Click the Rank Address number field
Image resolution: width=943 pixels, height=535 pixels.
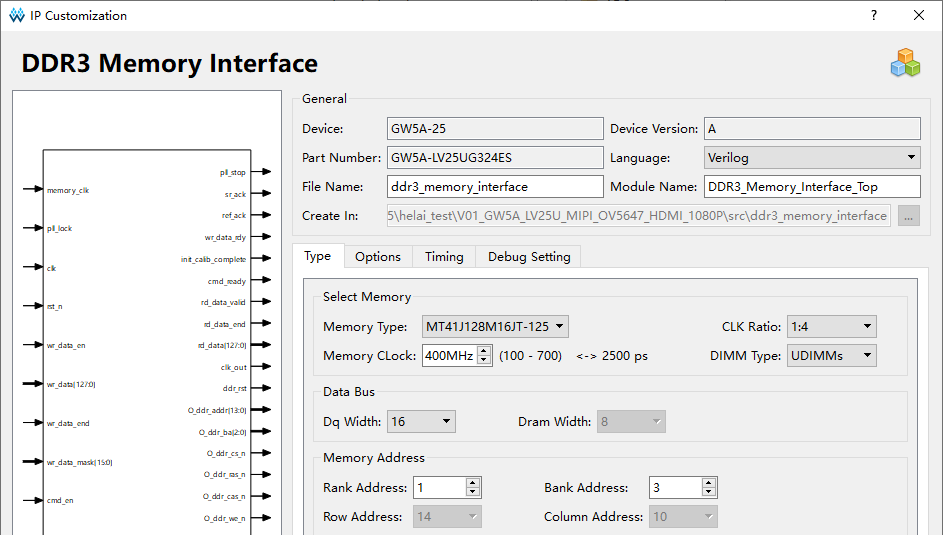[x=440, y=488]
